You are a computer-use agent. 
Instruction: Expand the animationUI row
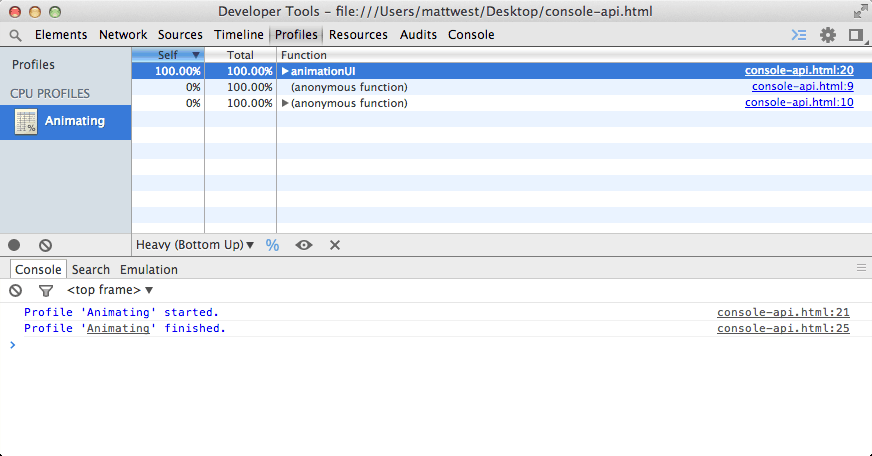[285, 71]
